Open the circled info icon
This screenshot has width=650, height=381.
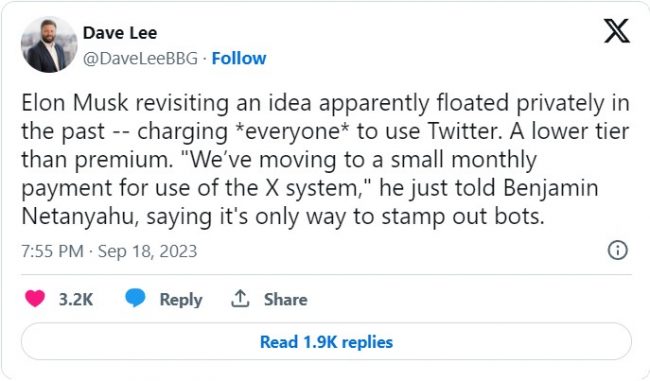[x=618, y=250]
